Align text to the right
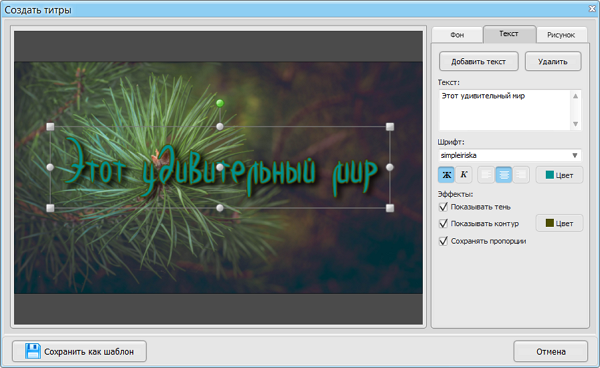Image resolution: width=600 pixels, height=368 pixels. pyautogui.click(x=521, y=175)
